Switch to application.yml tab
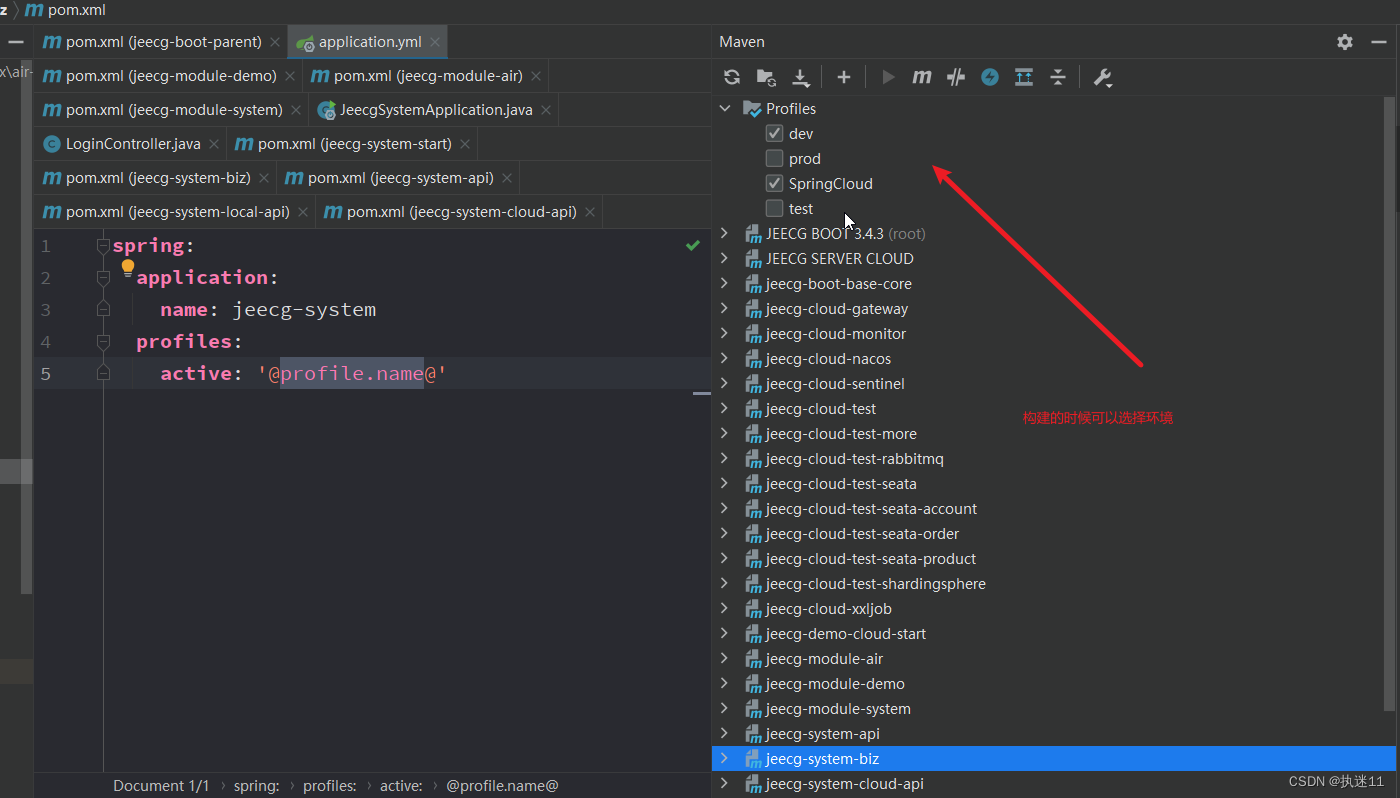Viewport: 1400px width, 798px height. (369, 42)
